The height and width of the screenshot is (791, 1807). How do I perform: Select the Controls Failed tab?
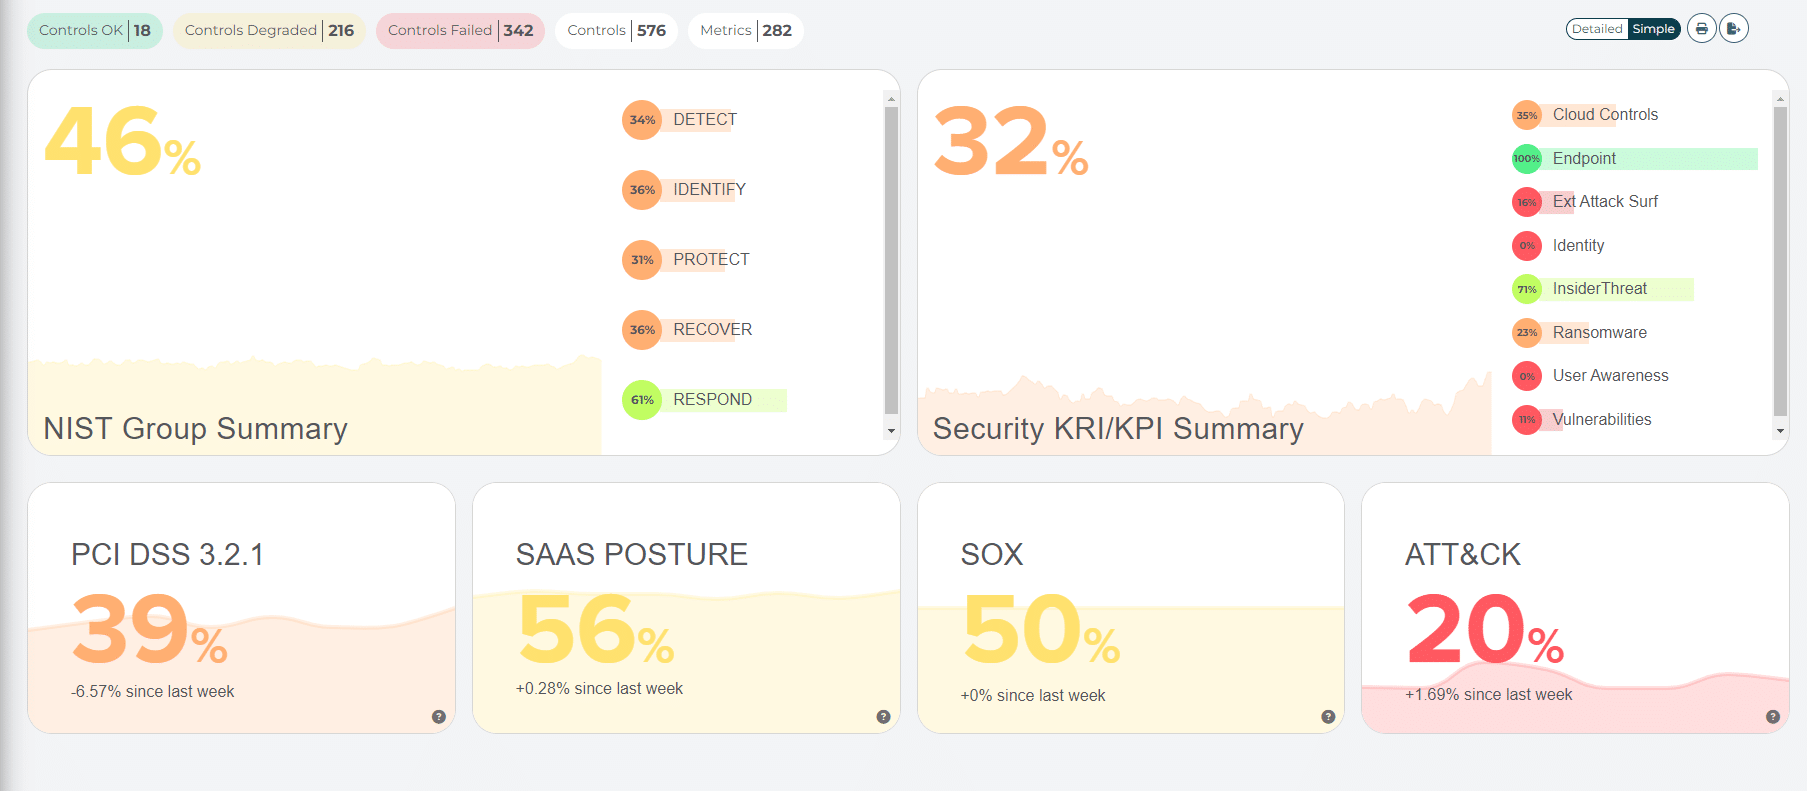[460, 31]
